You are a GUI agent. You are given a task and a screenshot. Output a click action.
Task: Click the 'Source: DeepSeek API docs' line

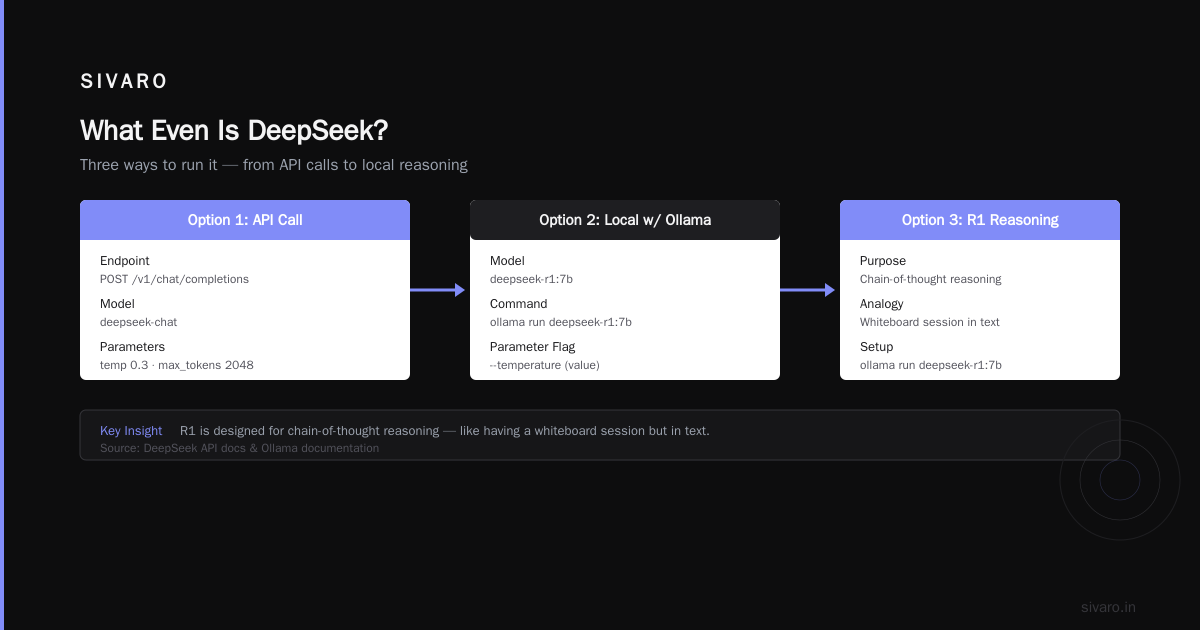tap(240, 449)
